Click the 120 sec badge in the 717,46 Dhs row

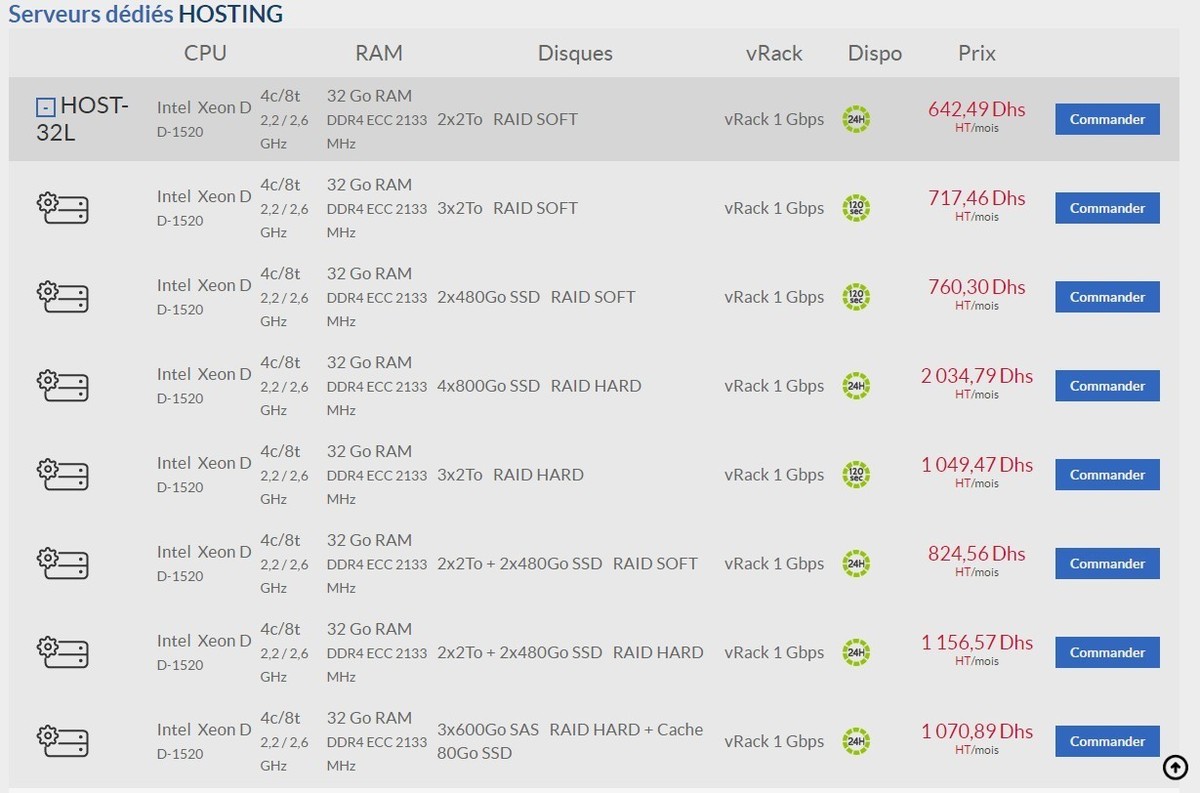[x=856, y=208]
